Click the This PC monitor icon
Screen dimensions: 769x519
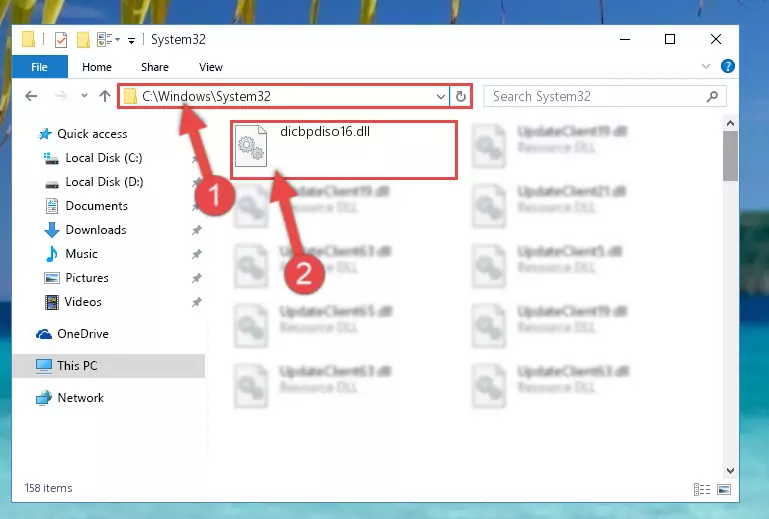(x=44, y=366)
